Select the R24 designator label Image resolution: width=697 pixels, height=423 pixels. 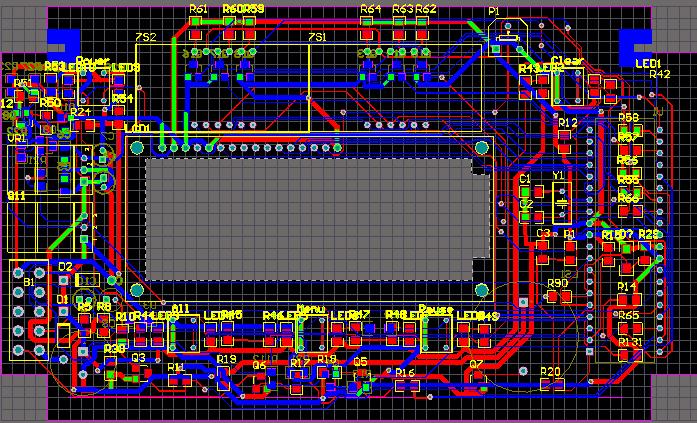click(x=81, y=112)
